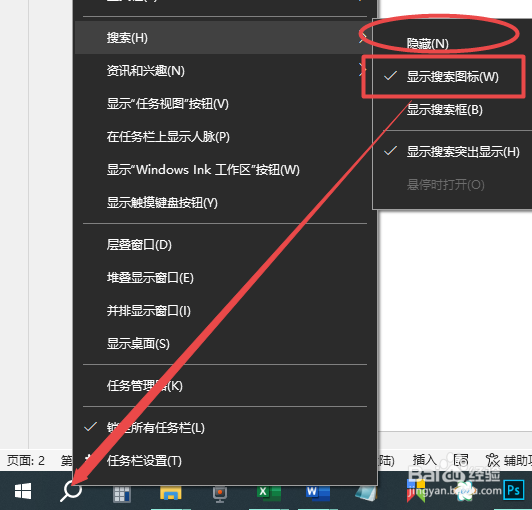This screenshot has height=510, width=532.
Task: Click the accessibility checker icon in Word
Action: (492, 460)
